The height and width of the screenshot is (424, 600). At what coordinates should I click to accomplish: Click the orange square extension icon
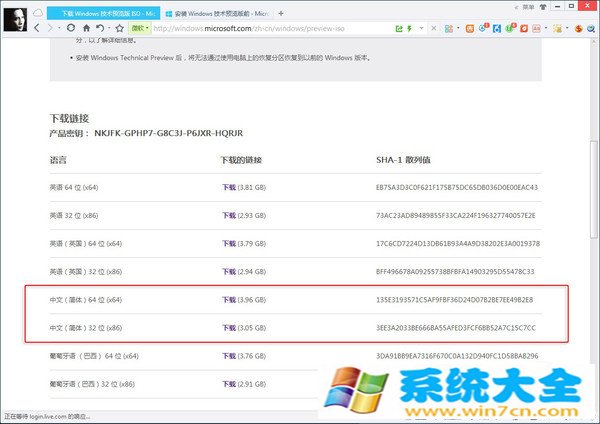[x=470, y=28]
